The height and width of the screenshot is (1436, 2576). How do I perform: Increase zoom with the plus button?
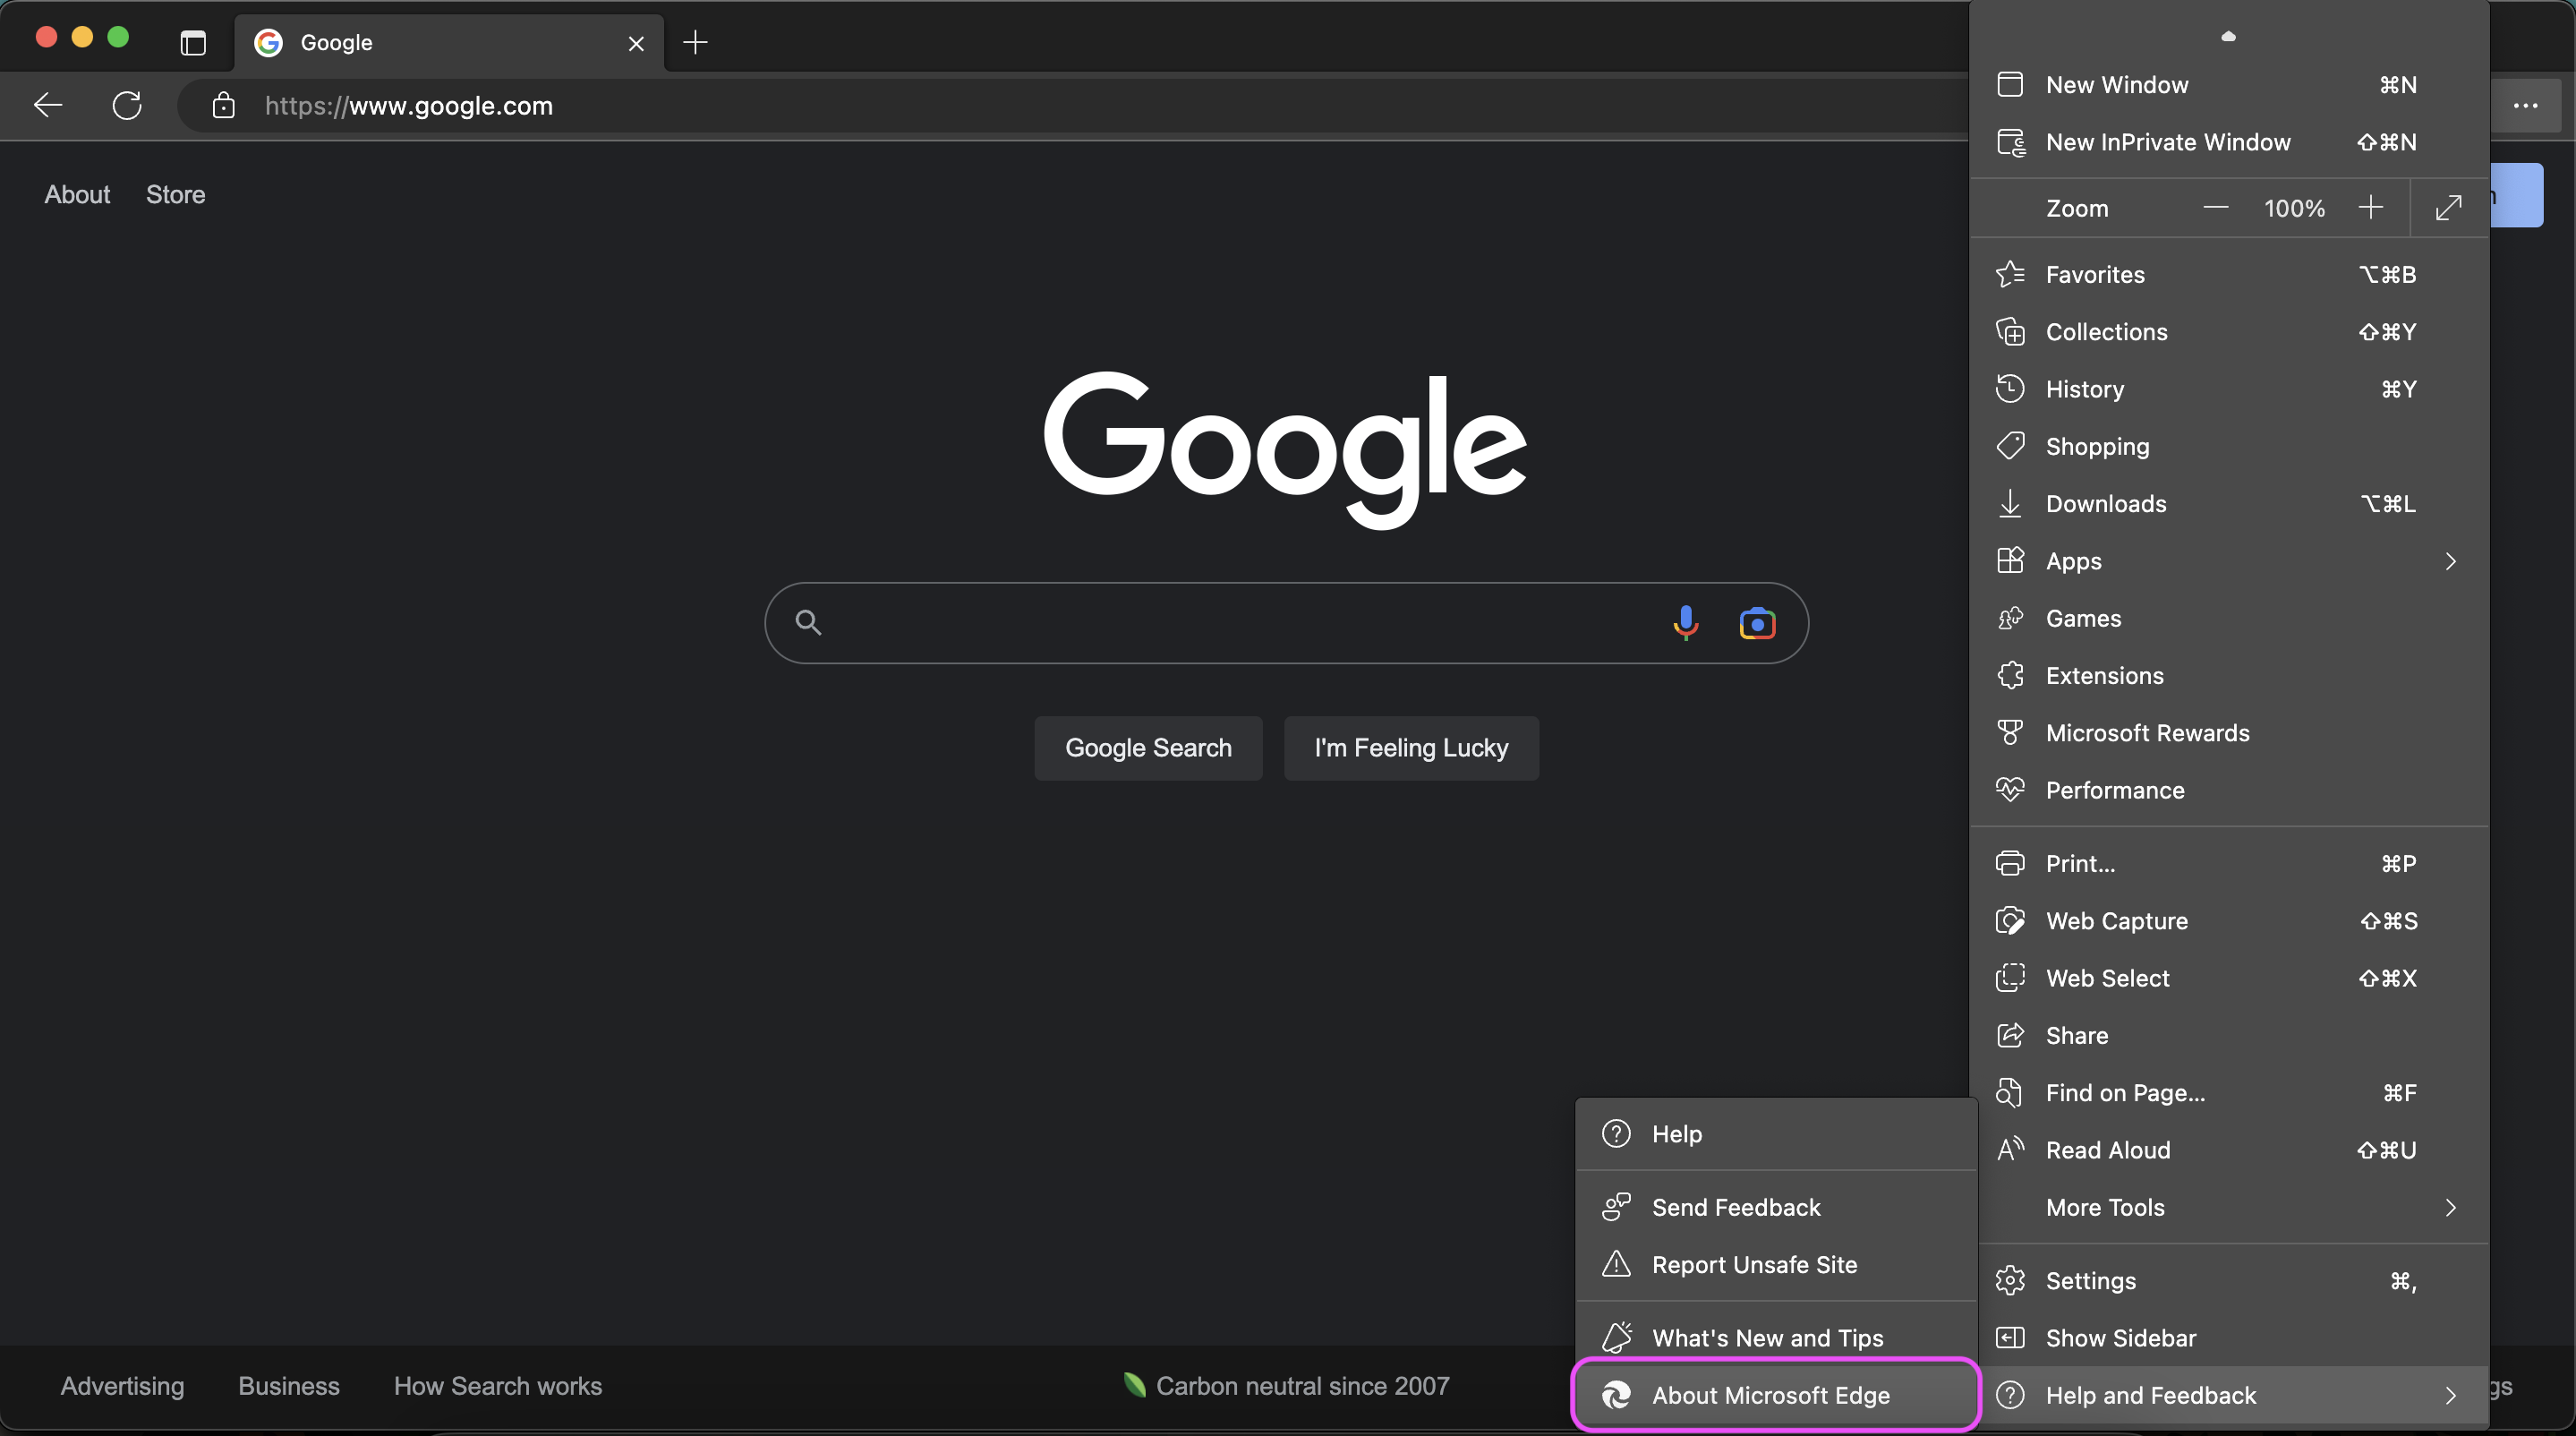[2370, 208]
